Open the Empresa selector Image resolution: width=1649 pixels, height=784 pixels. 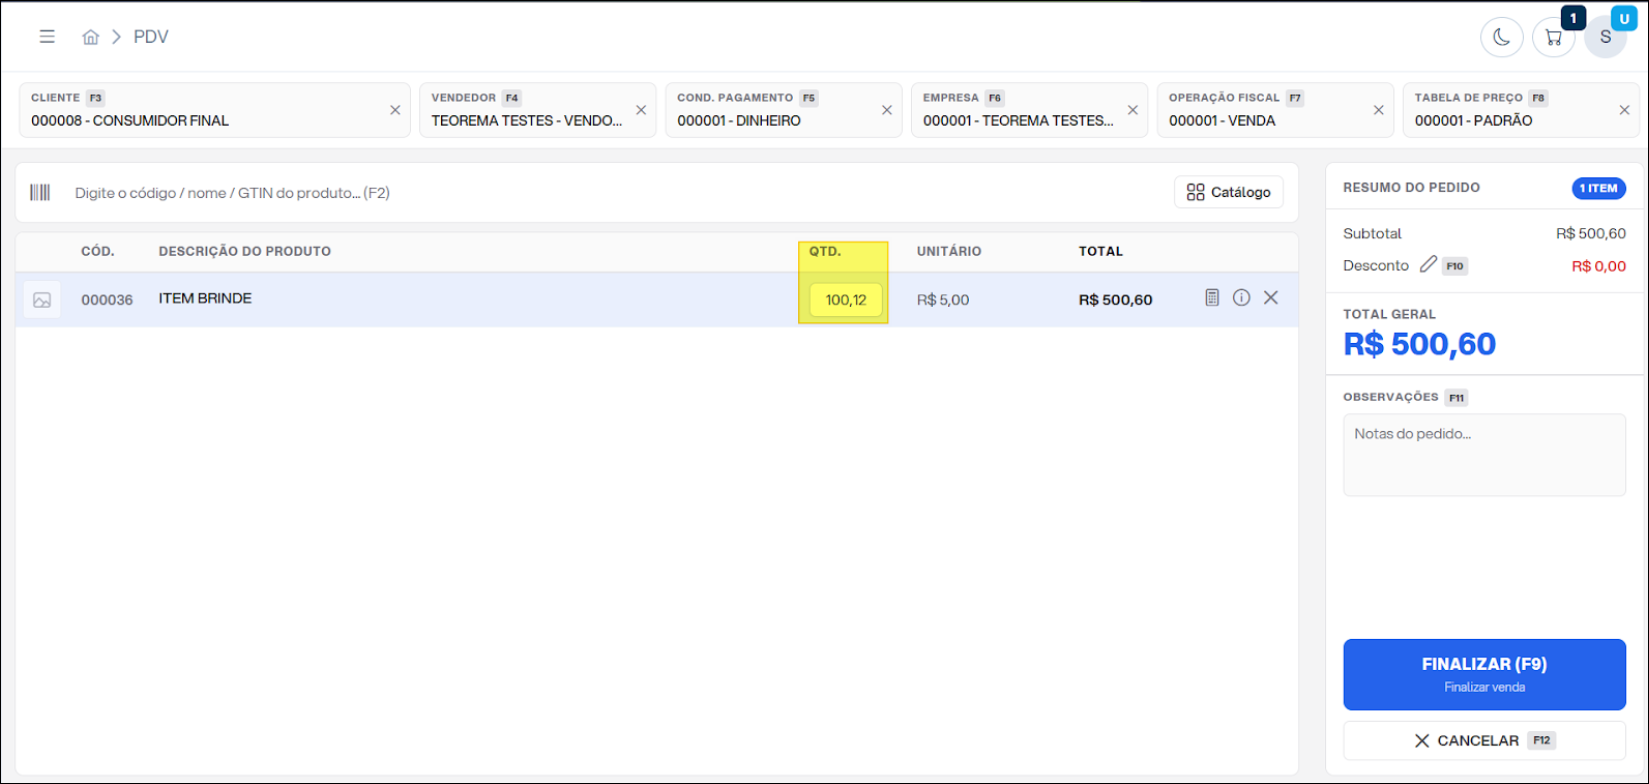(1030, 110)
